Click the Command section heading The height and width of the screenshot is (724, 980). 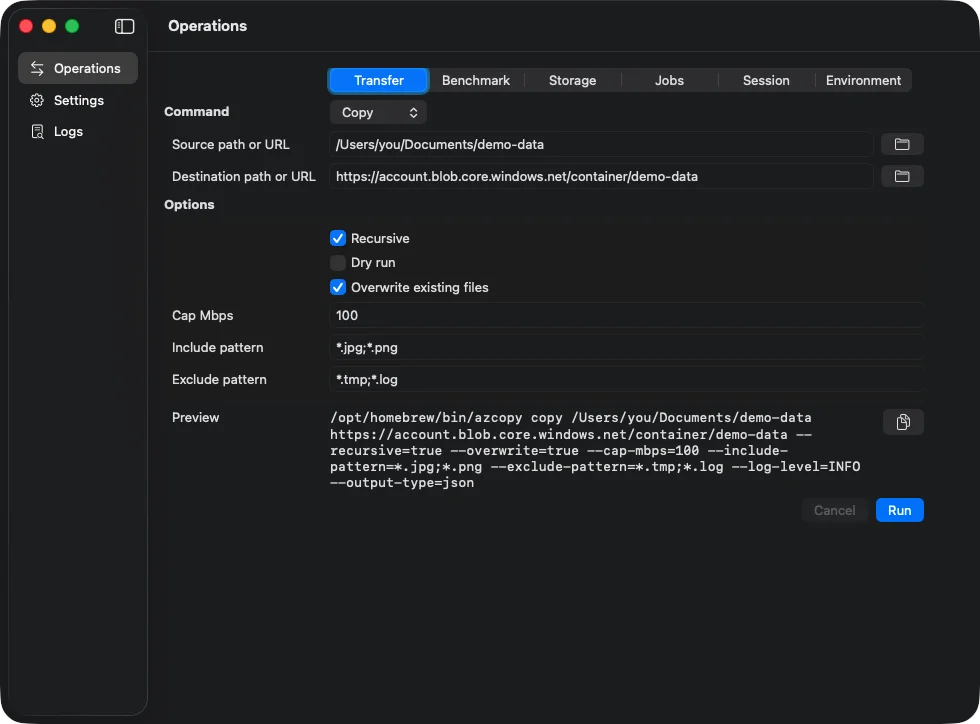(196, 111)
